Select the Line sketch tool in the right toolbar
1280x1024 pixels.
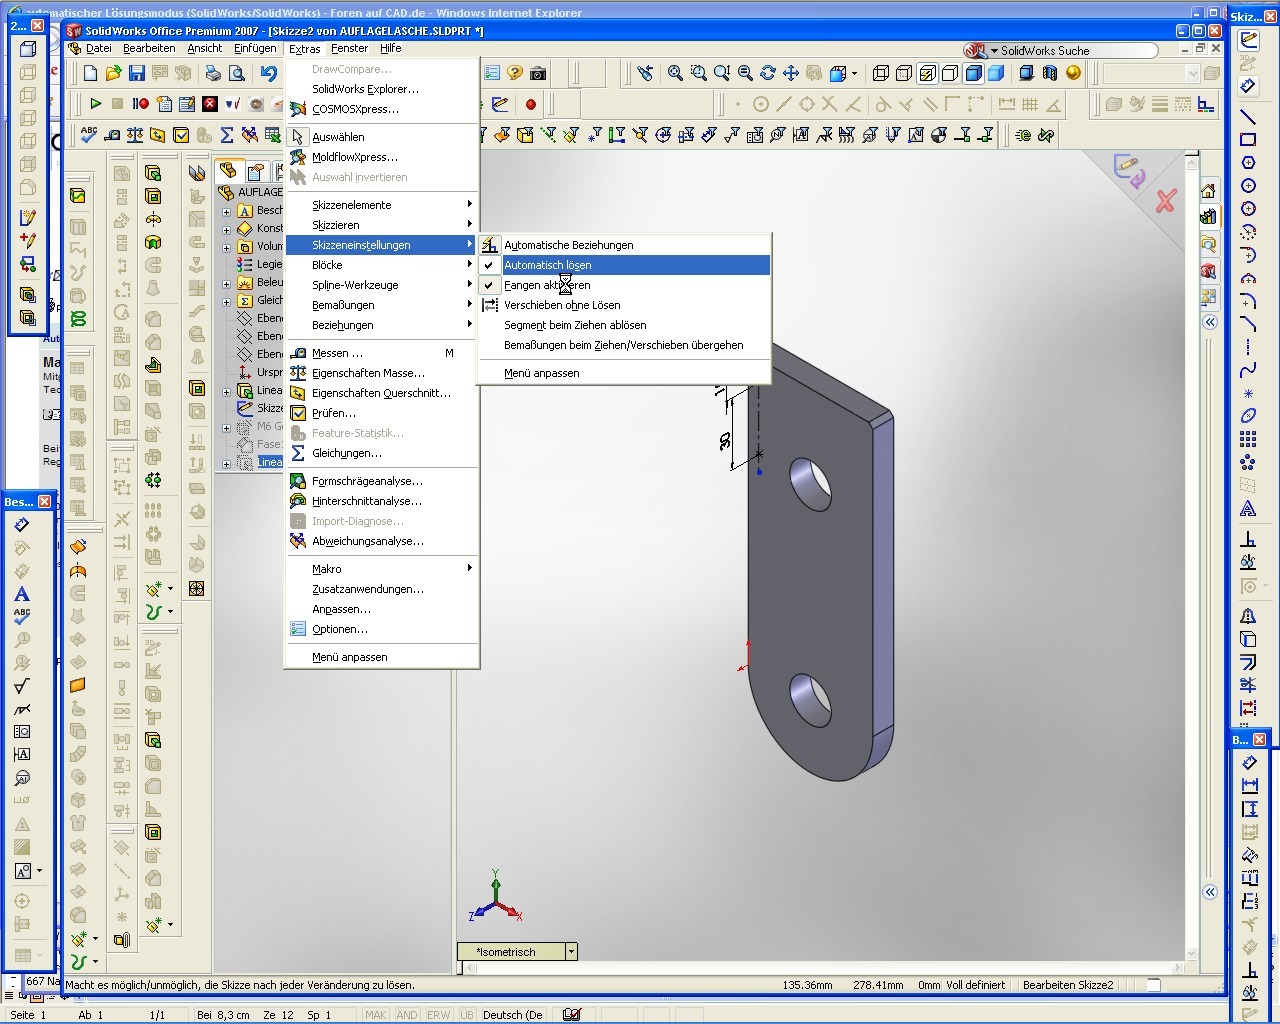(x=1248, y=116)
